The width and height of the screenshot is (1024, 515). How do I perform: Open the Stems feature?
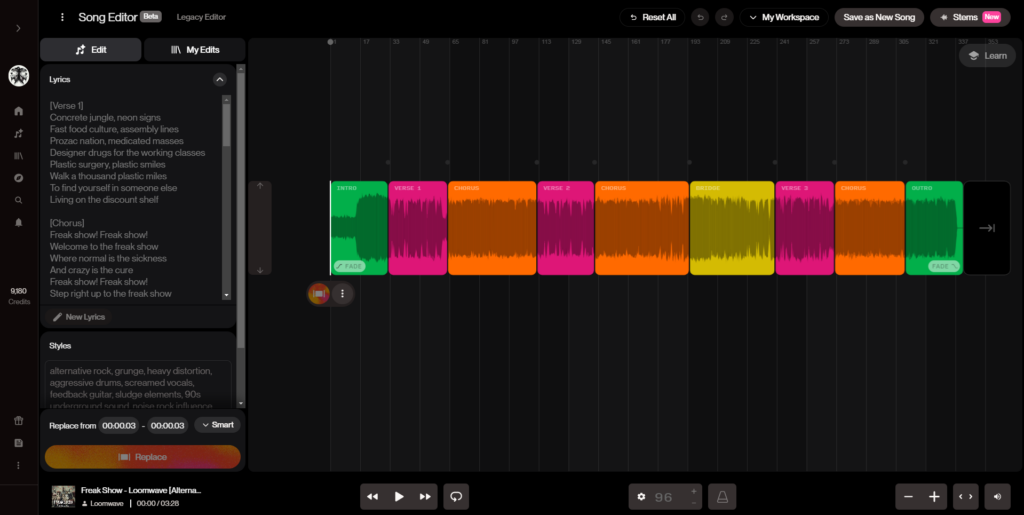(970, 17)
